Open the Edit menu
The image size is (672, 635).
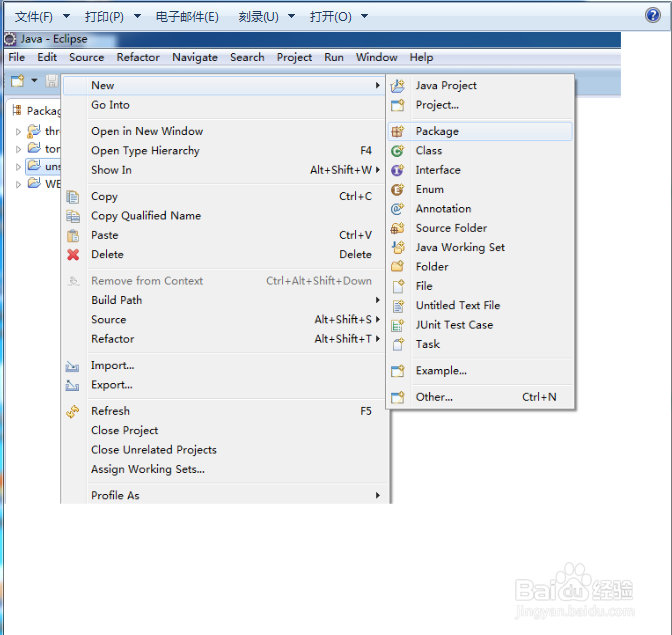coord(47,57)
